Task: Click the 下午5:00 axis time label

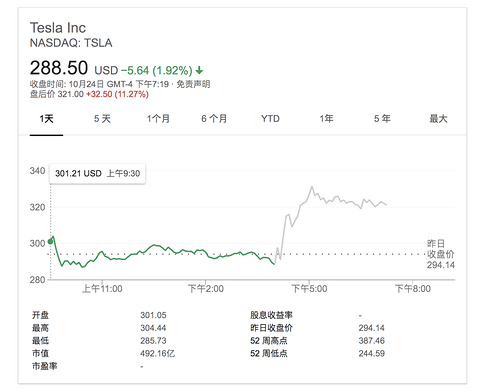Action: tap(309, 289)
